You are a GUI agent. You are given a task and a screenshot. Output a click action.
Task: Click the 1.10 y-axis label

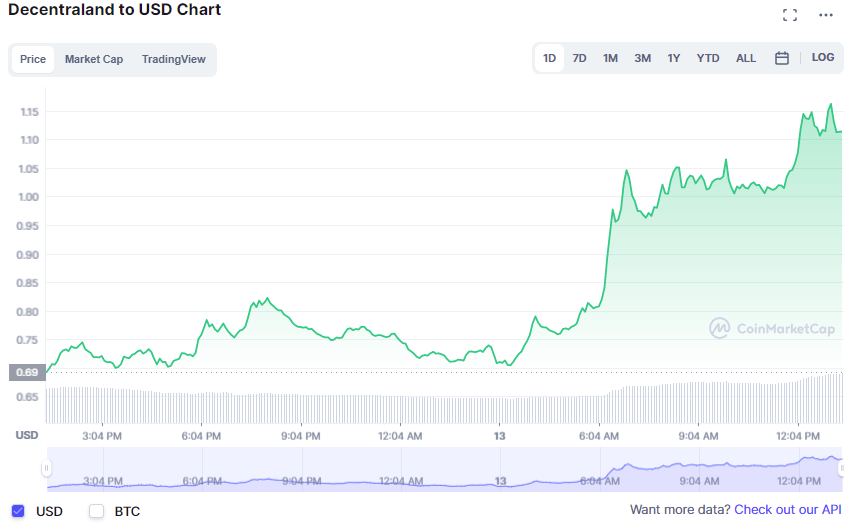[29, 140]
